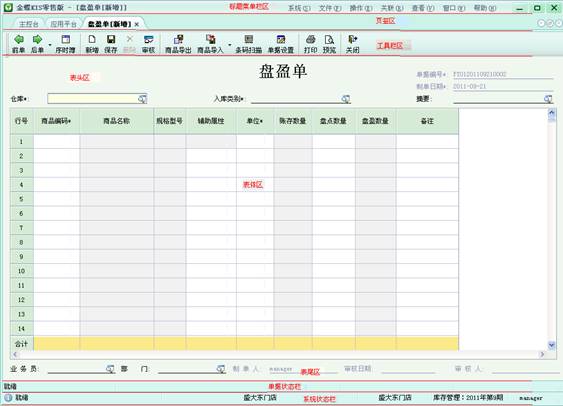Select row number 1 in the grid
This screenshot has height=406, width=563.
pos(22,141)
